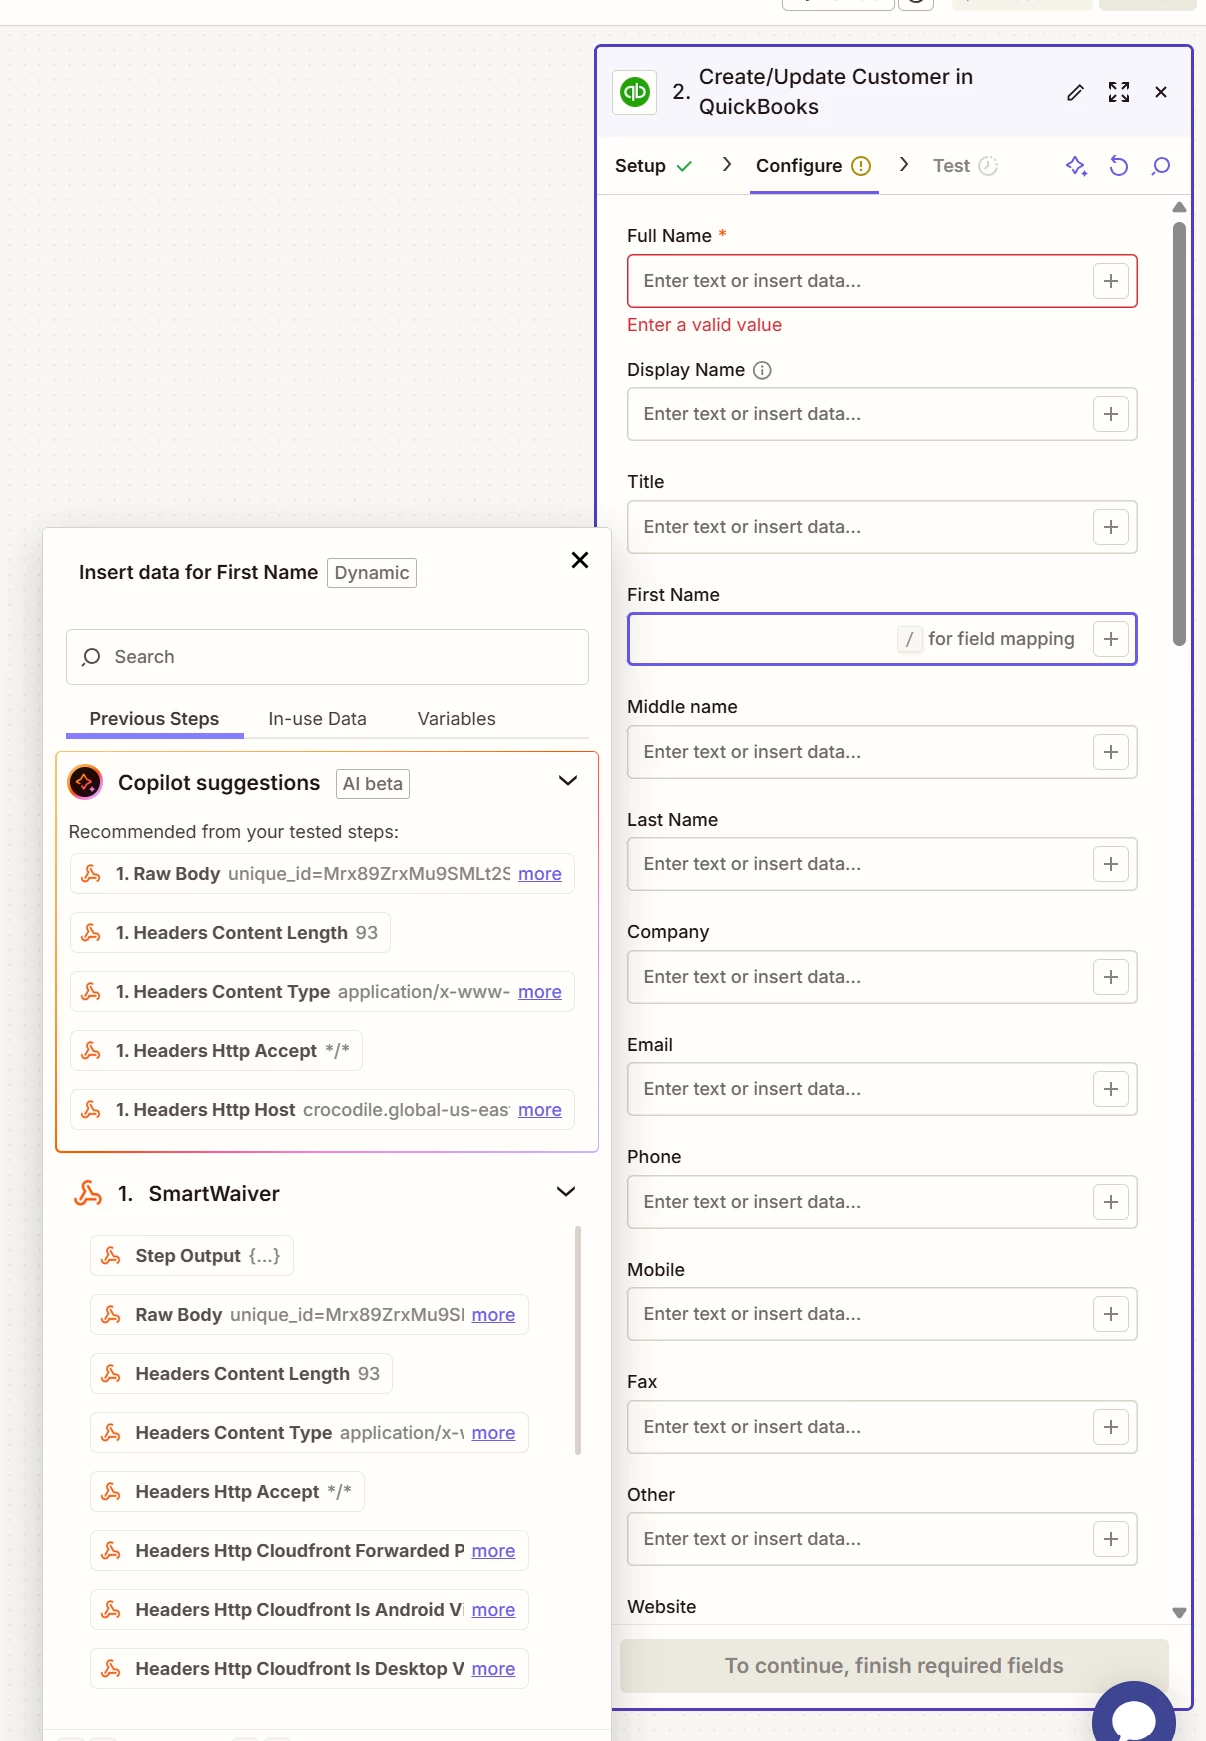Open the chat support bubble
1206x1741 pixels.
coord(1134,1715)
